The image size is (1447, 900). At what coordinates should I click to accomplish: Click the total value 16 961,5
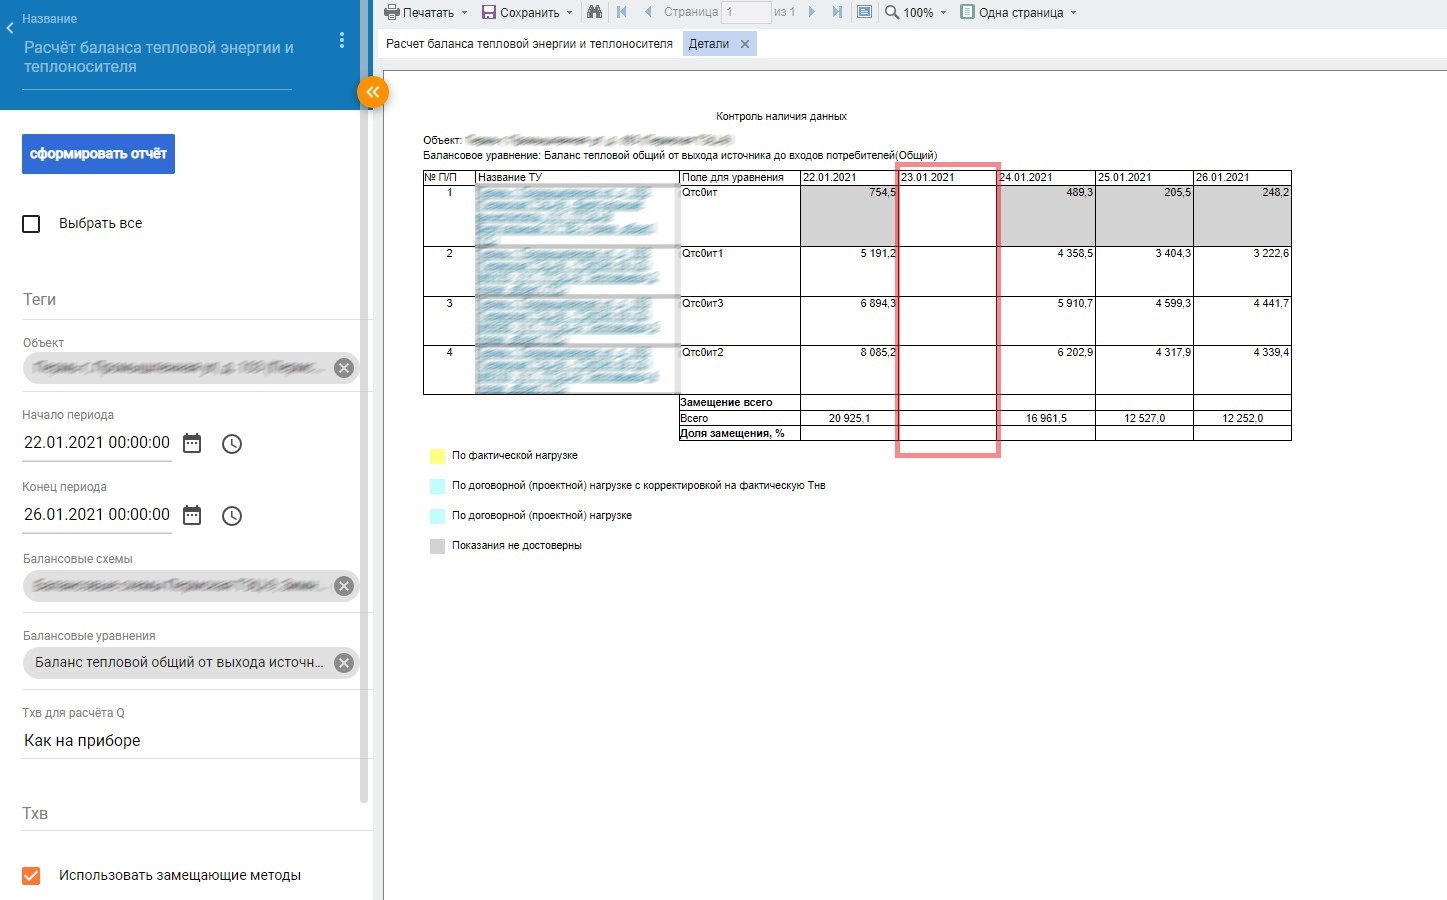[1046, 418]
